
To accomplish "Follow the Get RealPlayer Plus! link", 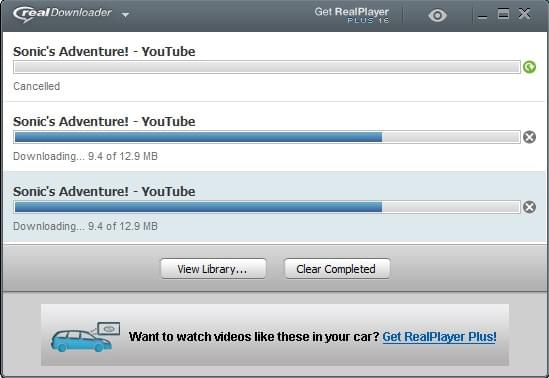I will (x=439, y=337).
